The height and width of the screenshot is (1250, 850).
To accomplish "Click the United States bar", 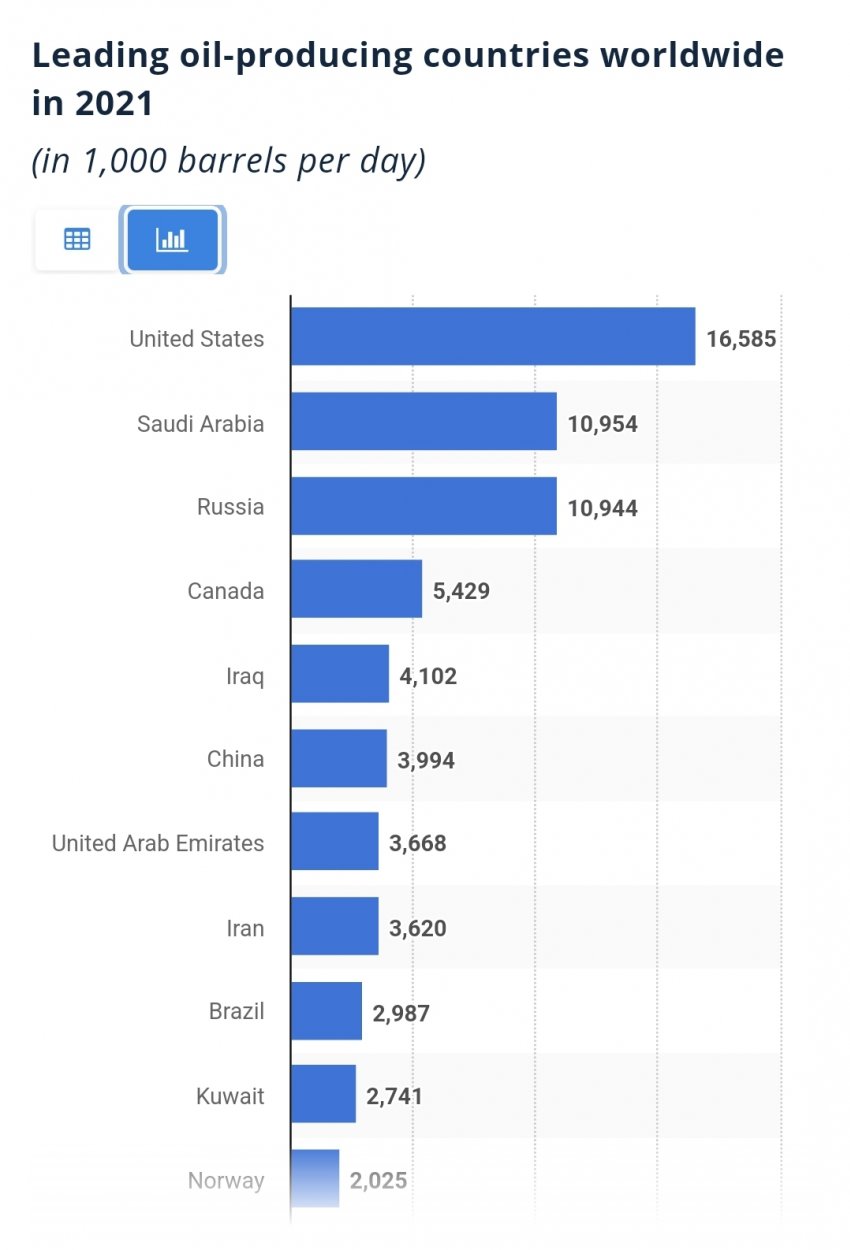I will (x=493, y=337).
